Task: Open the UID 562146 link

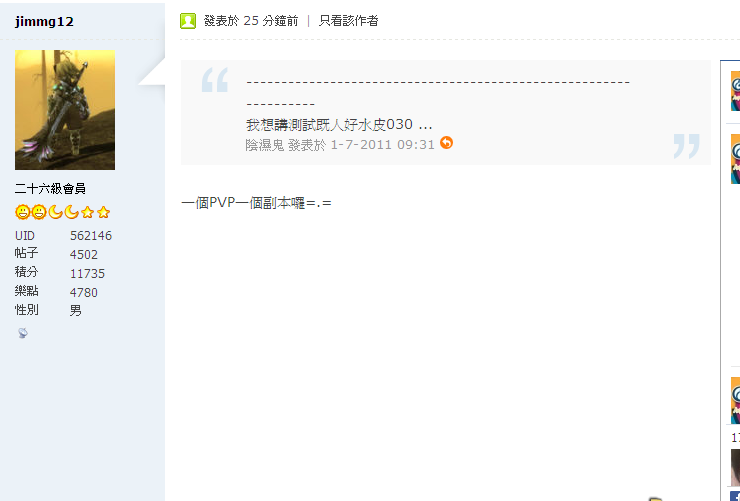Action: [x=91, y=235]
